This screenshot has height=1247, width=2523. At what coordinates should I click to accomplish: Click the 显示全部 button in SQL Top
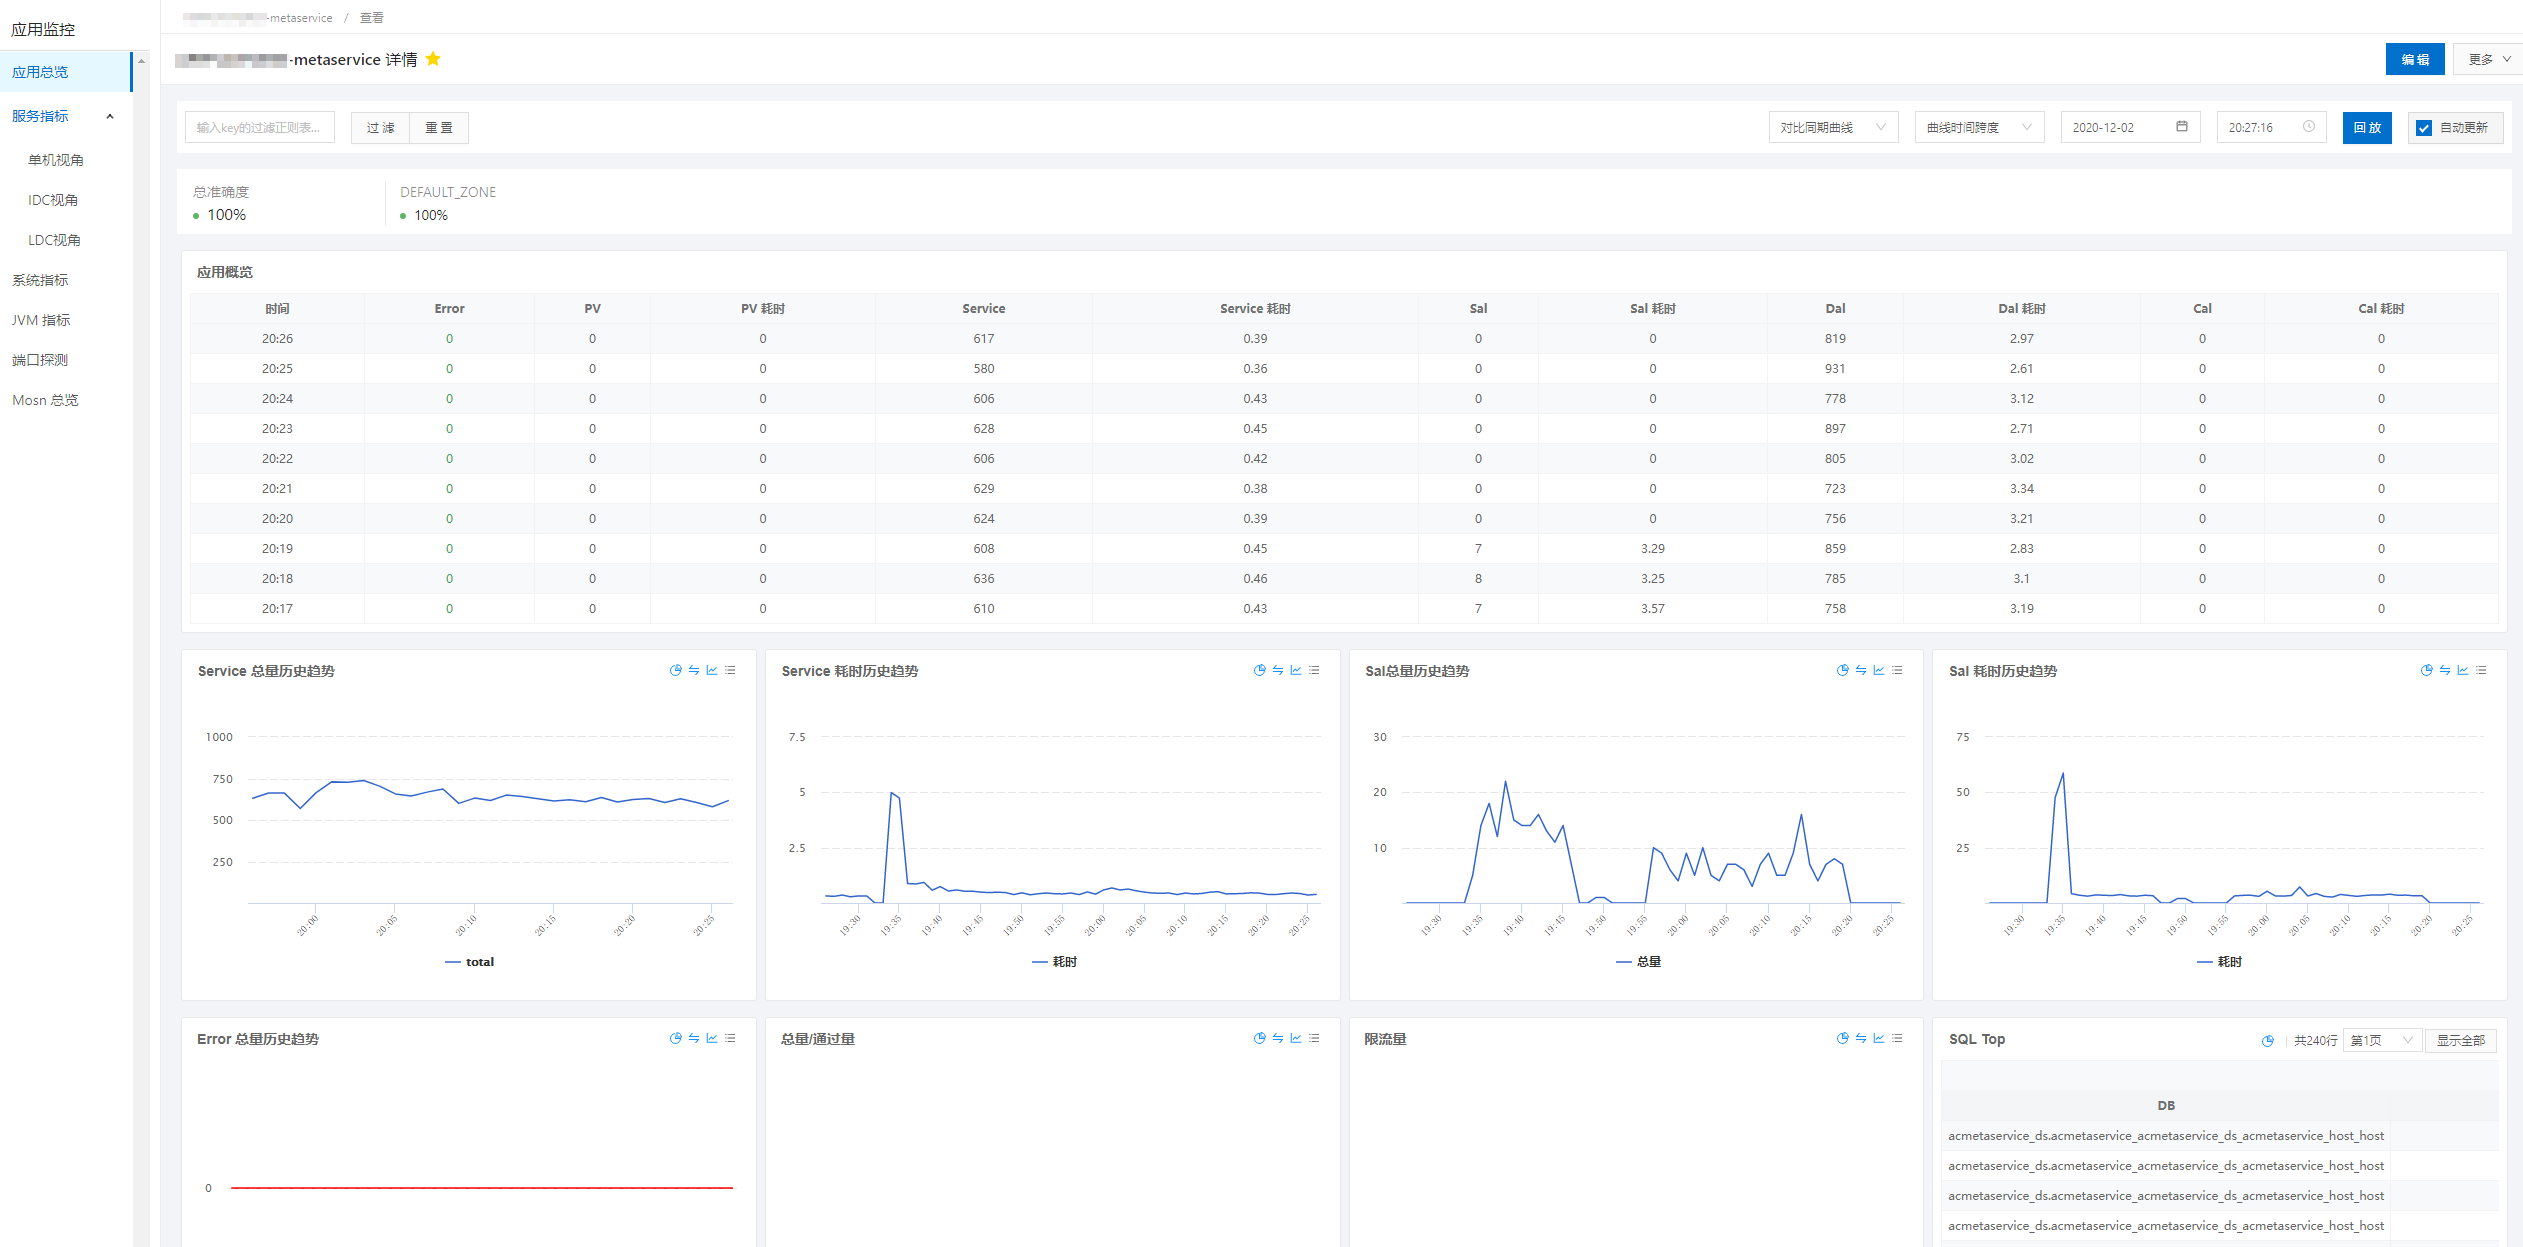click(x=2460, y=1041)
